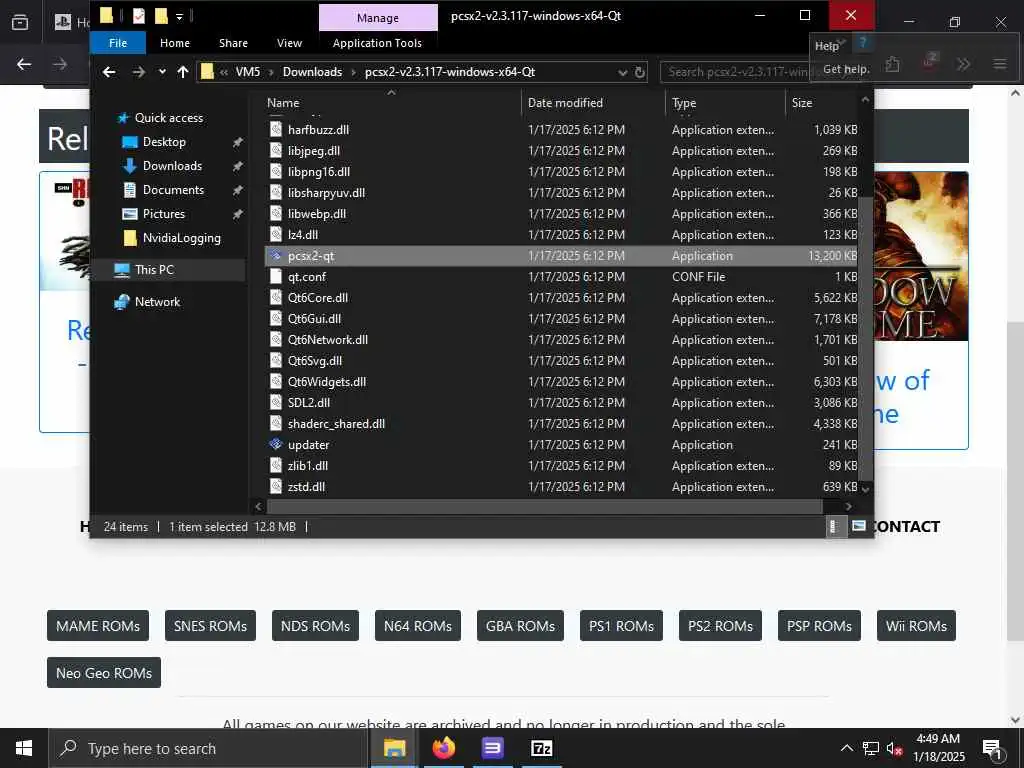Image resolution: width=1024 pixels, height=768 pixels.
Task: Go back in File Explorer
Action: (x=109, y=72)
